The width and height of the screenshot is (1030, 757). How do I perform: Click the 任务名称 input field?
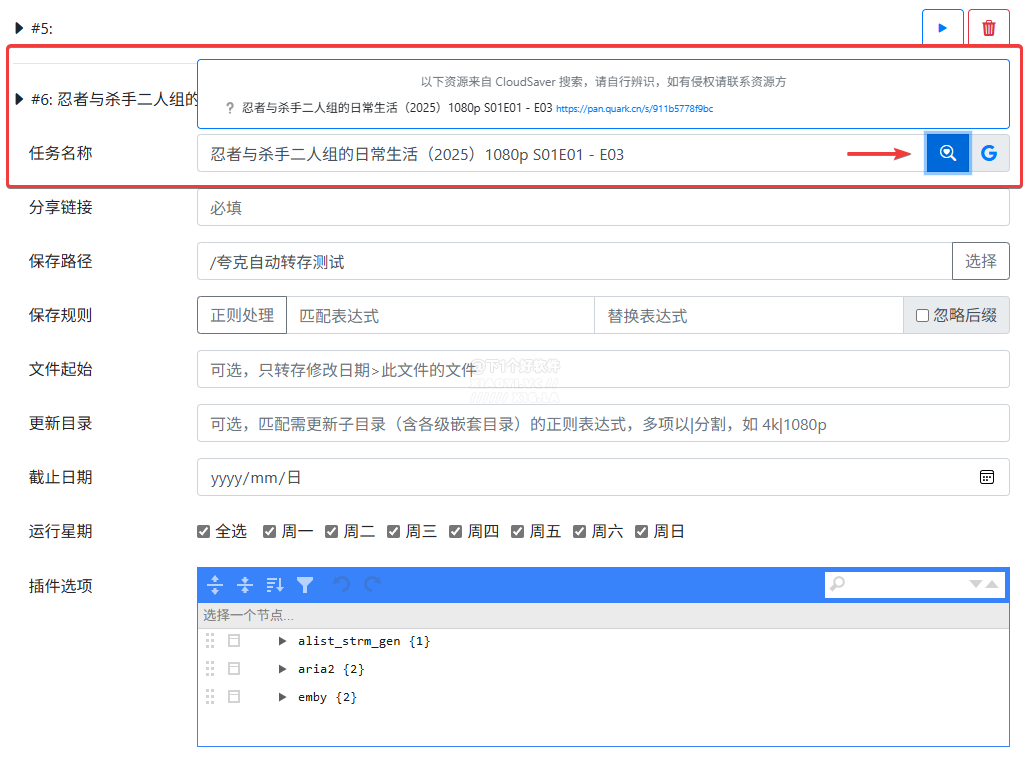point(561,154)
